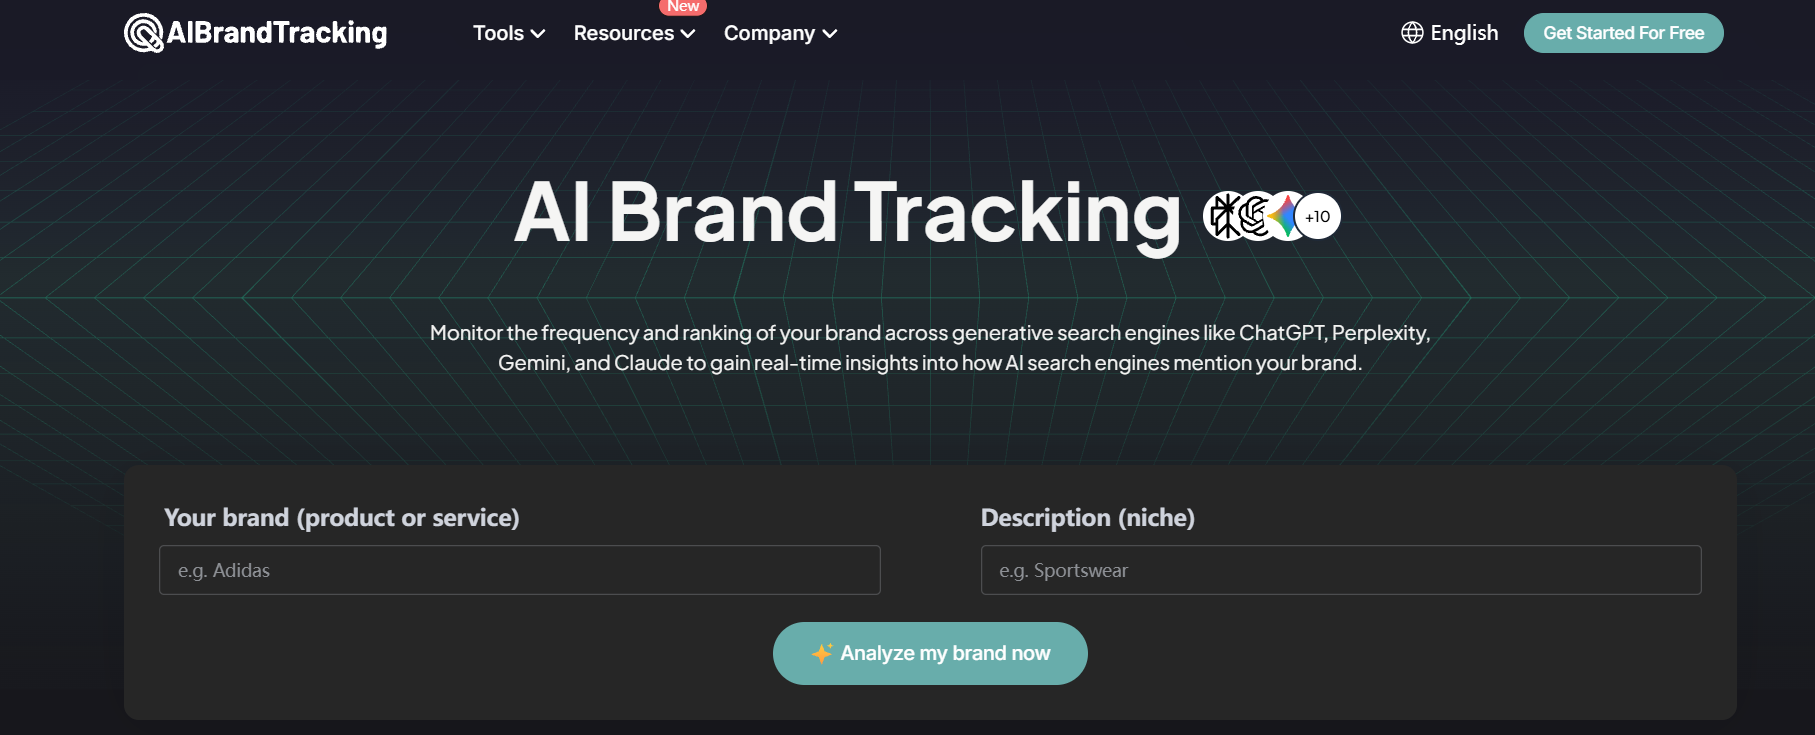Click the red New badge
The height and width of the screenshot is (735, 1815).
tap(683, 7)
